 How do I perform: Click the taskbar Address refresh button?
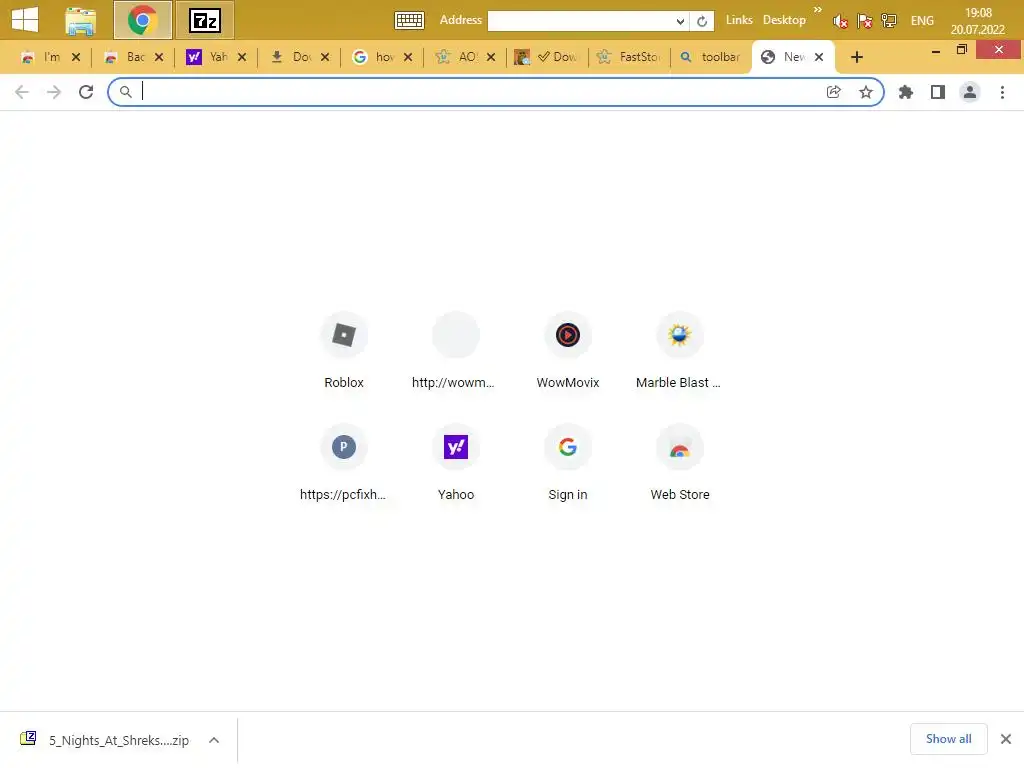tap(701, 21)
